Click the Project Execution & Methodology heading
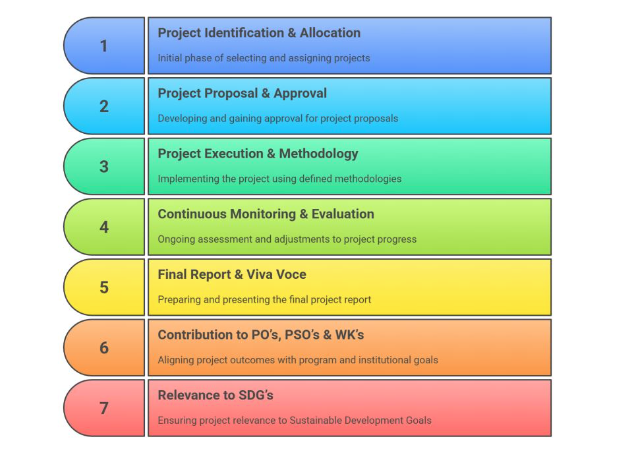 (258, 154)
